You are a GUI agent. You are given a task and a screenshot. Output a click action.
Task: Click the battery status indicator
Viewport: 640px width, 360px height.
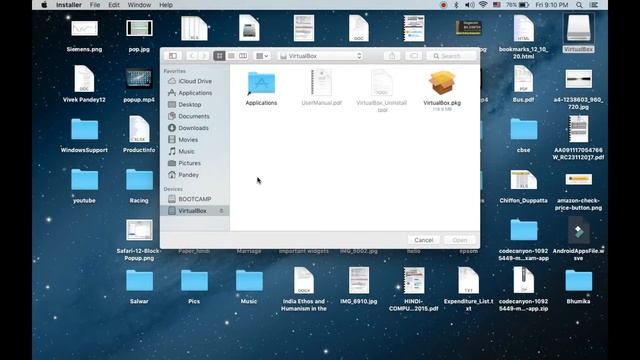point(518,5)
